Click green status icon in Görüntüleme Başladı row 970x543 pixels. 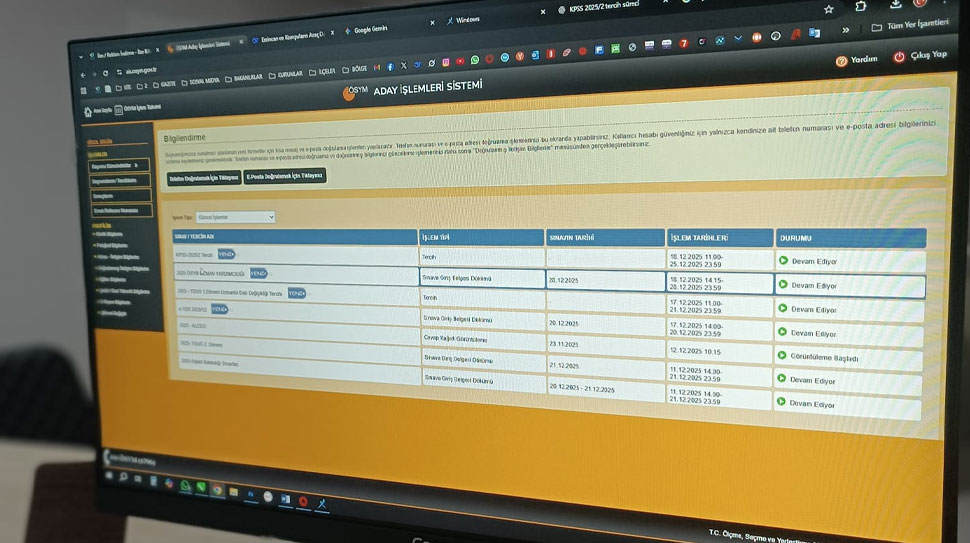[x=781, y=355]
